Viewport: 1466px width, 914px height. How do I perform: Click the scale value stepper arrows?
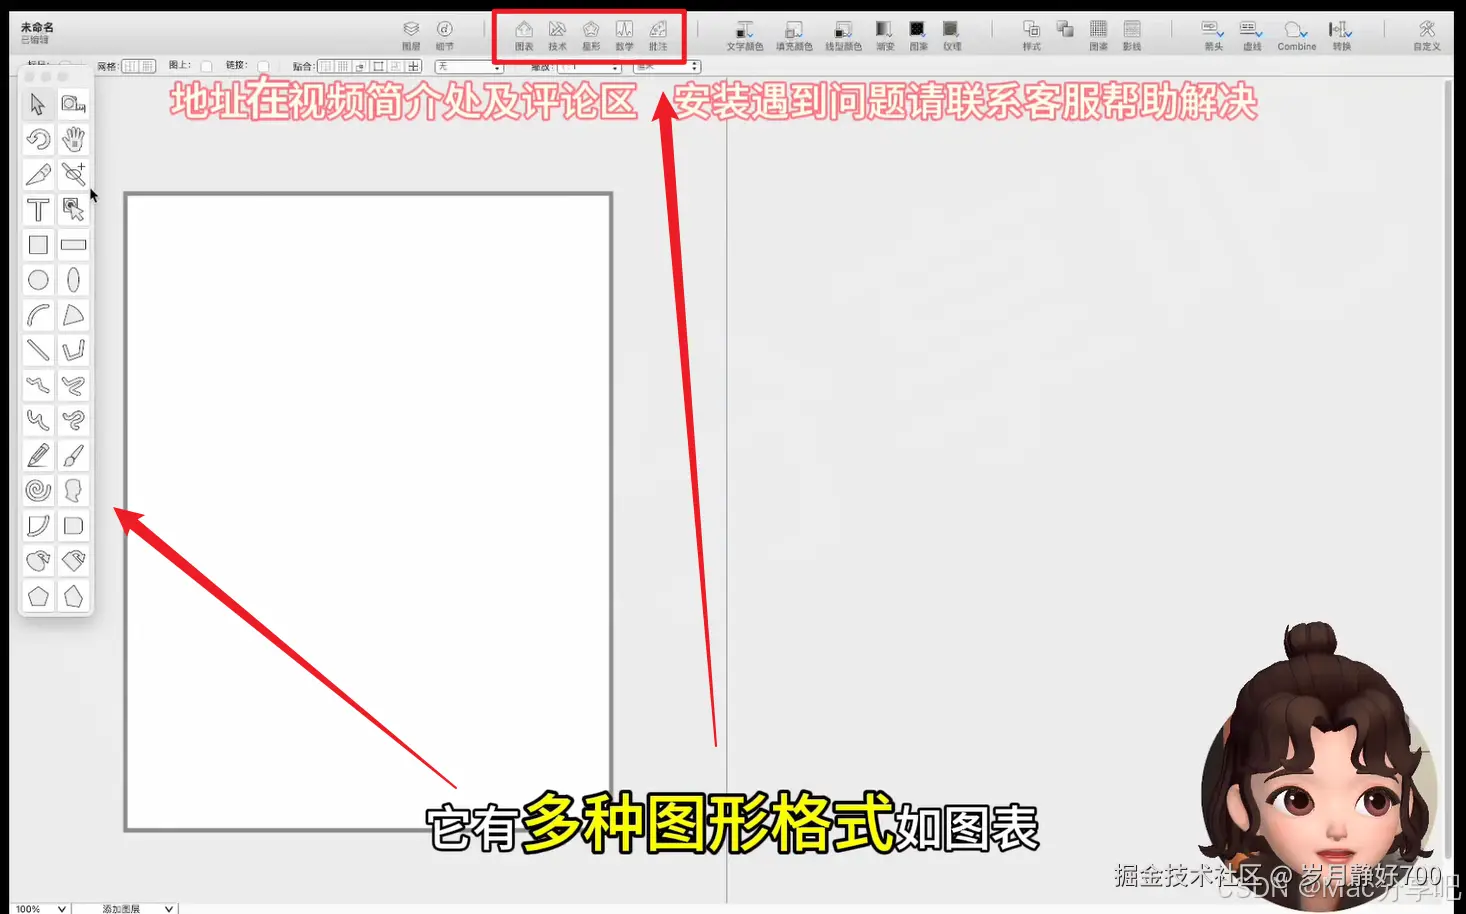coord(693,66)
